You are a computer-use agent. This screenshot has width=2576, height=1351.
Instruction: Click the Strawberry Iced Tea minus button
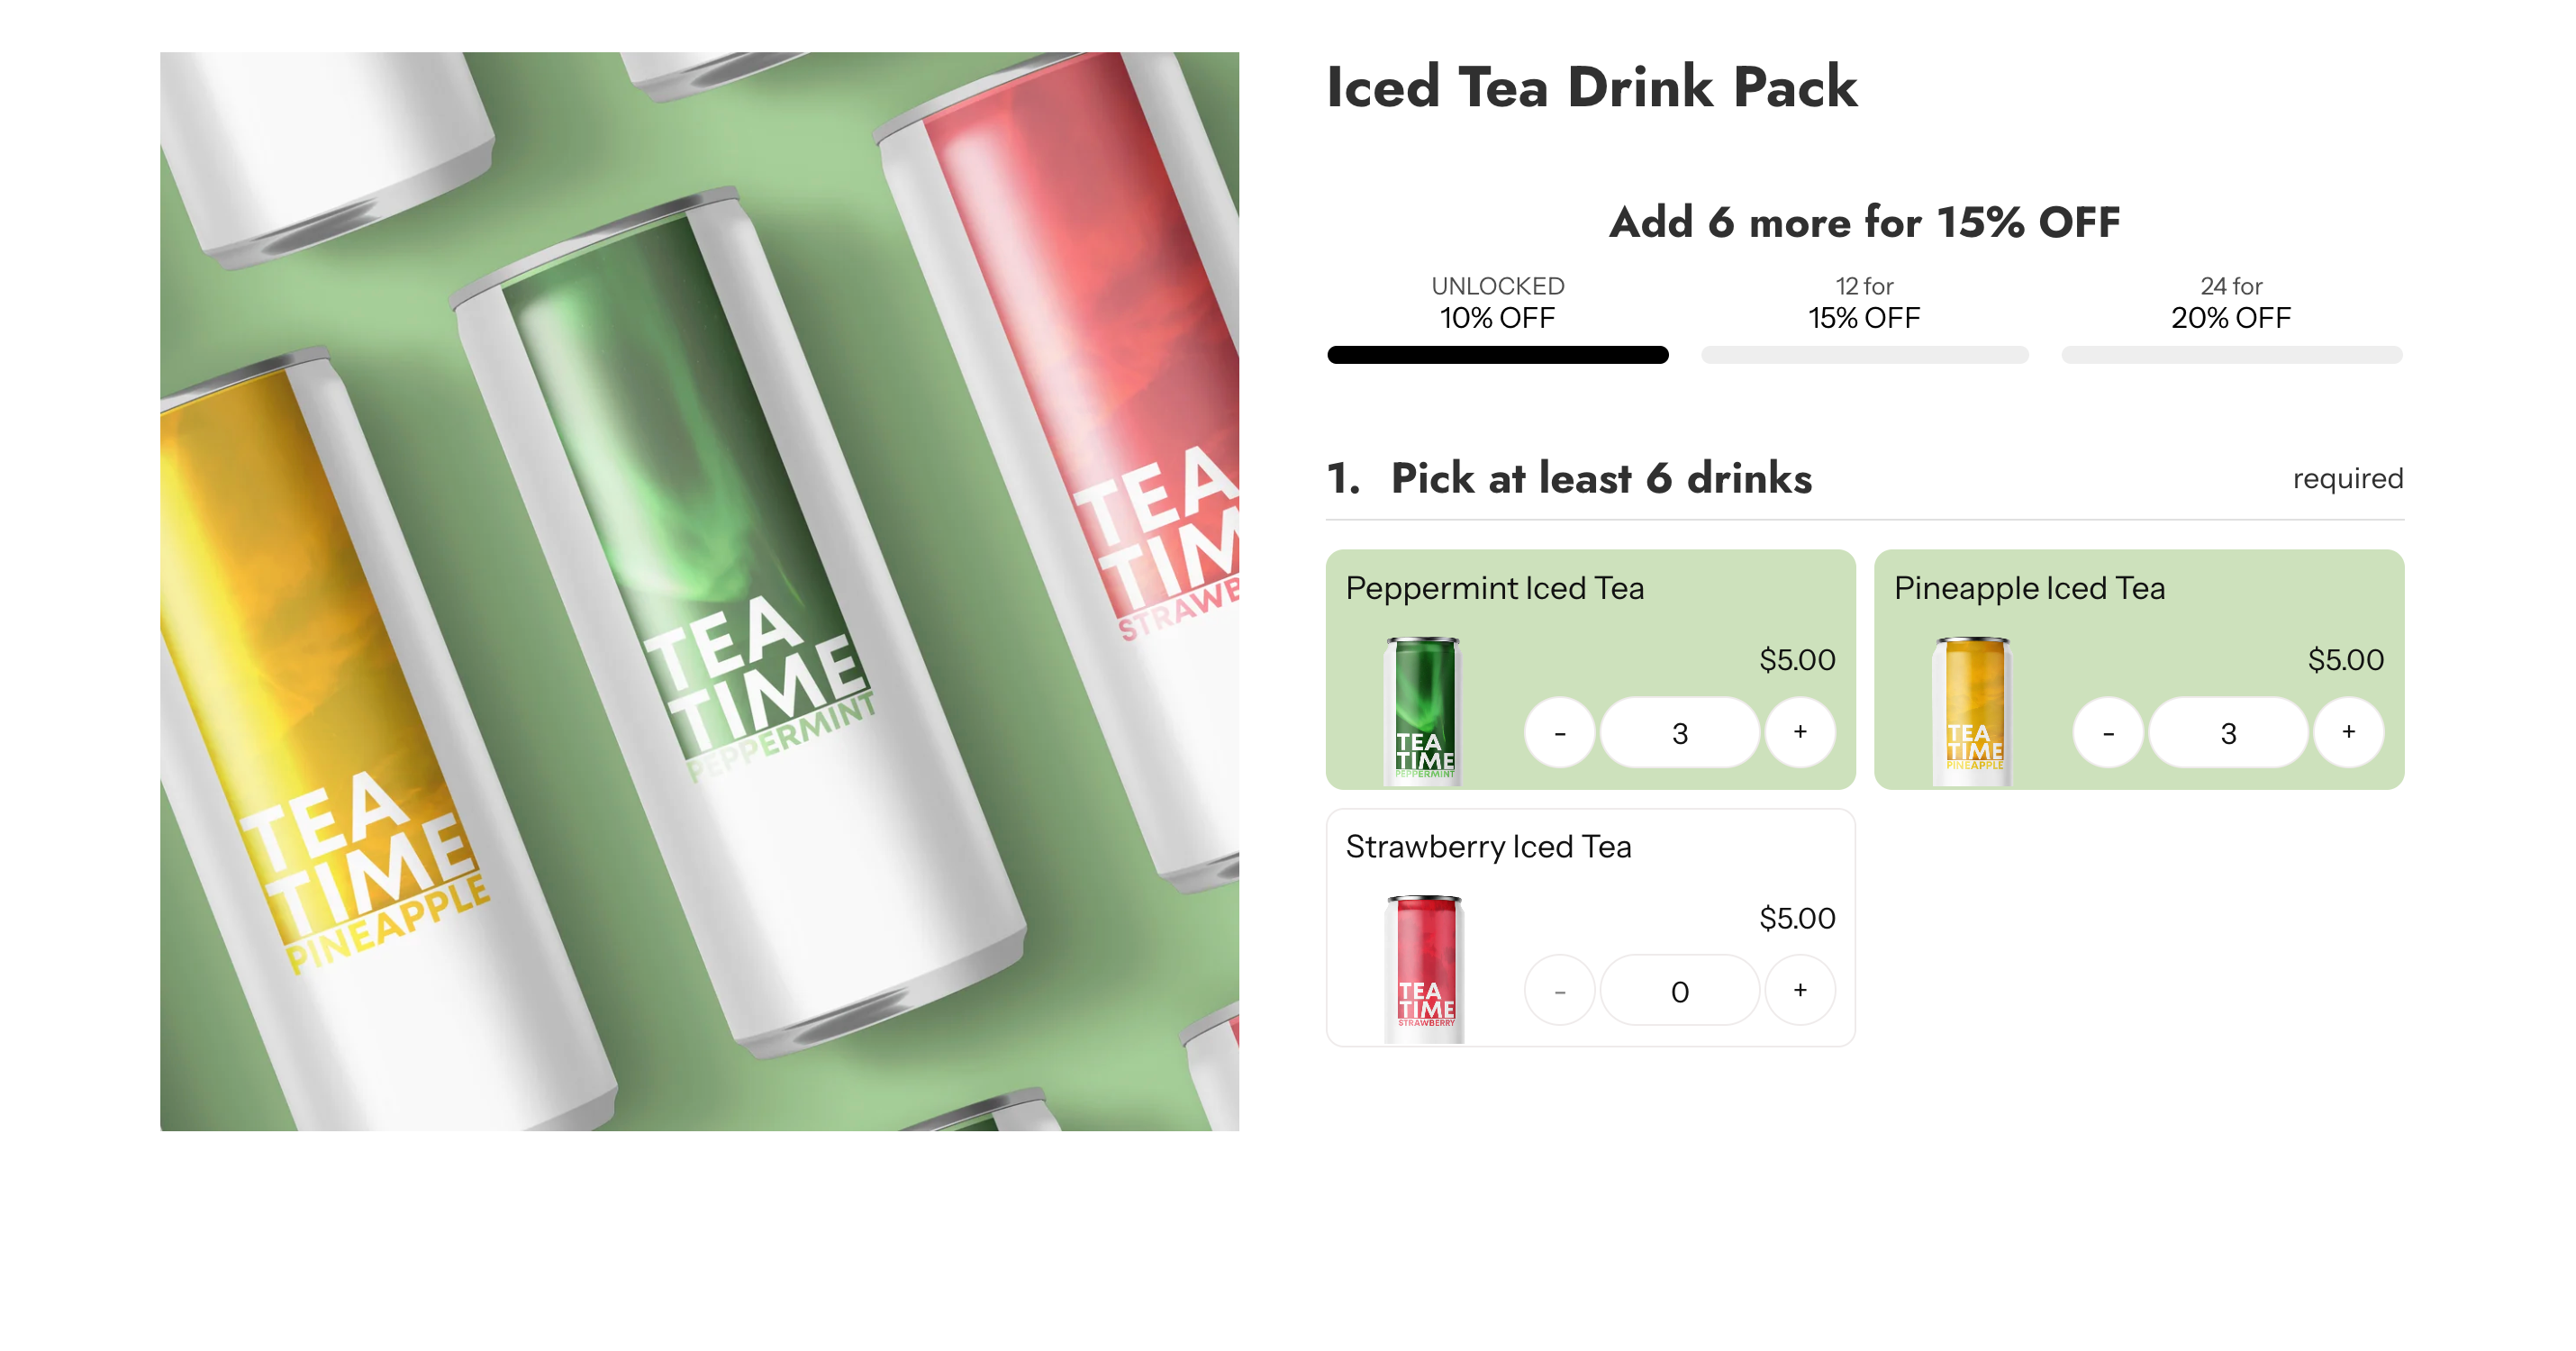click(1559, 990)
